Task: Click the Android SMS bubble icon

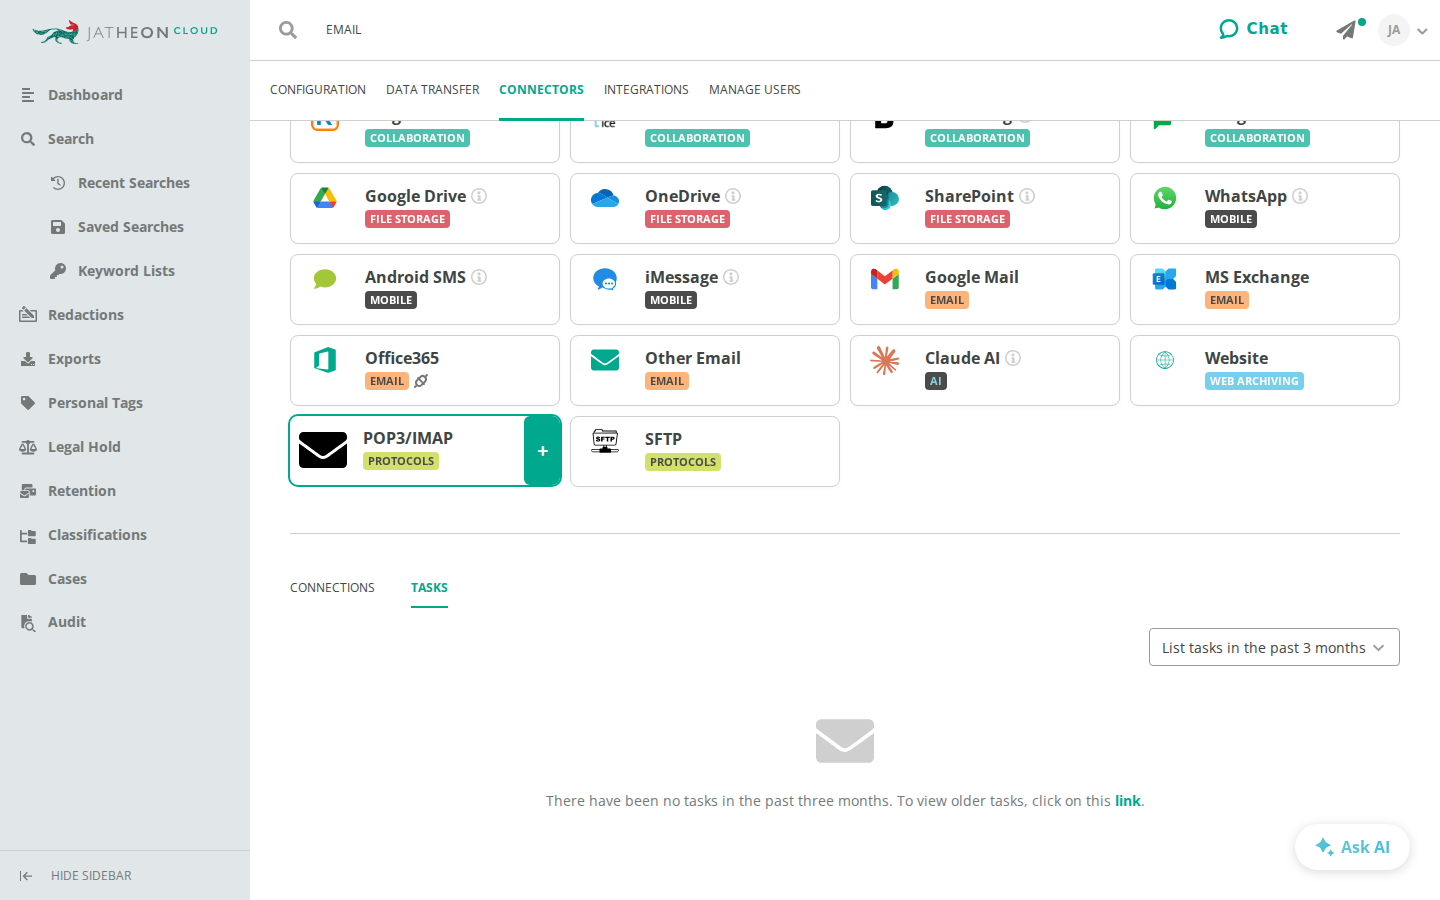Action: [325, 279]
